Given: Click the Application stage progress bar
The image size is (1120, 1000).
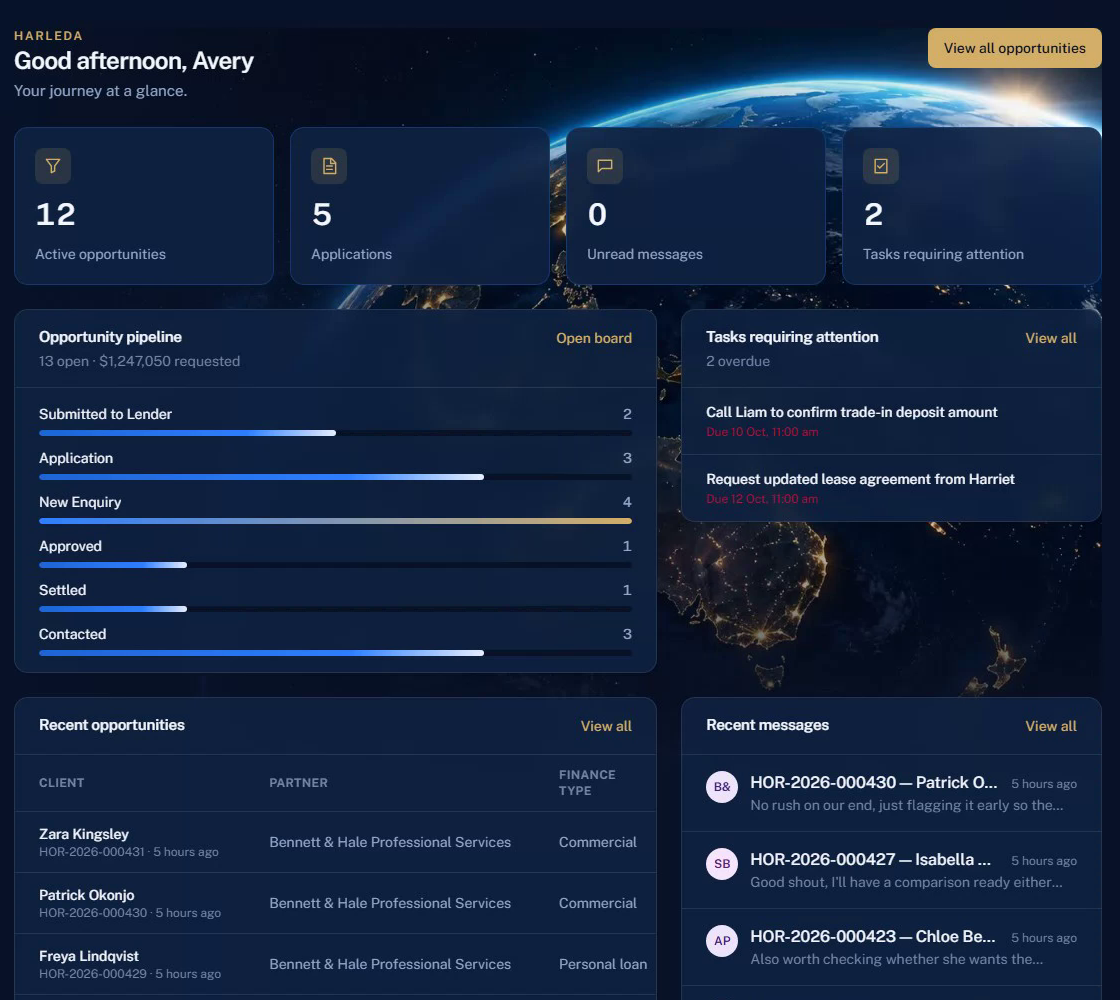Looking at the screenshot, I should pyautogui.click(x=335, y=477).
